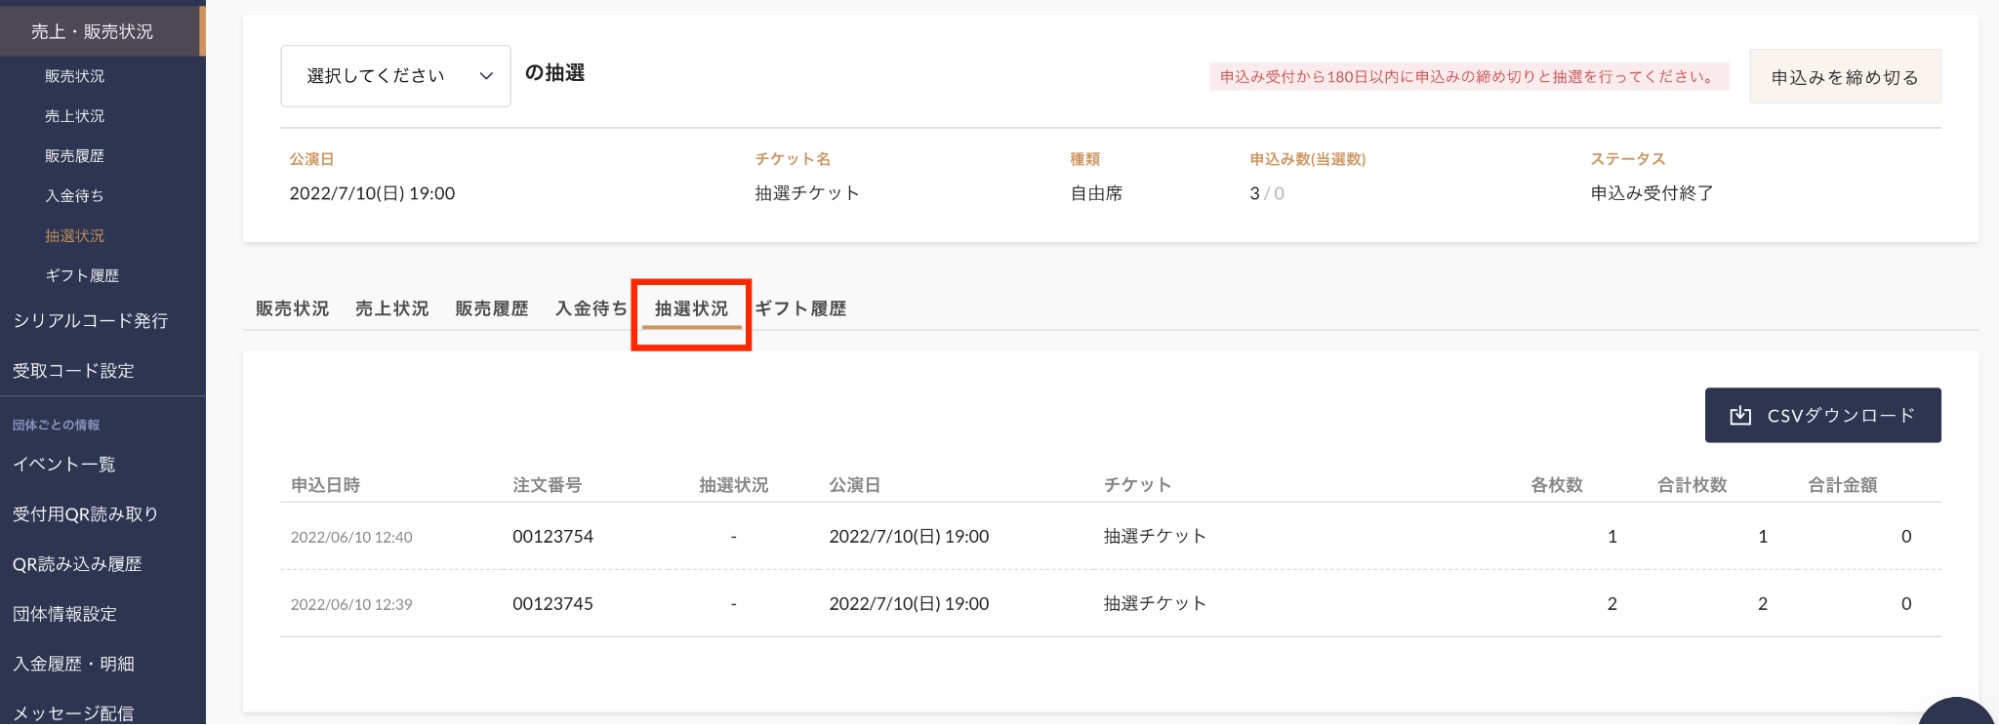The height and width of the screenshot is (725, 1999).
Task: Click 団体情報設定 in the sidebar
Action: click(x=65, y=614)
